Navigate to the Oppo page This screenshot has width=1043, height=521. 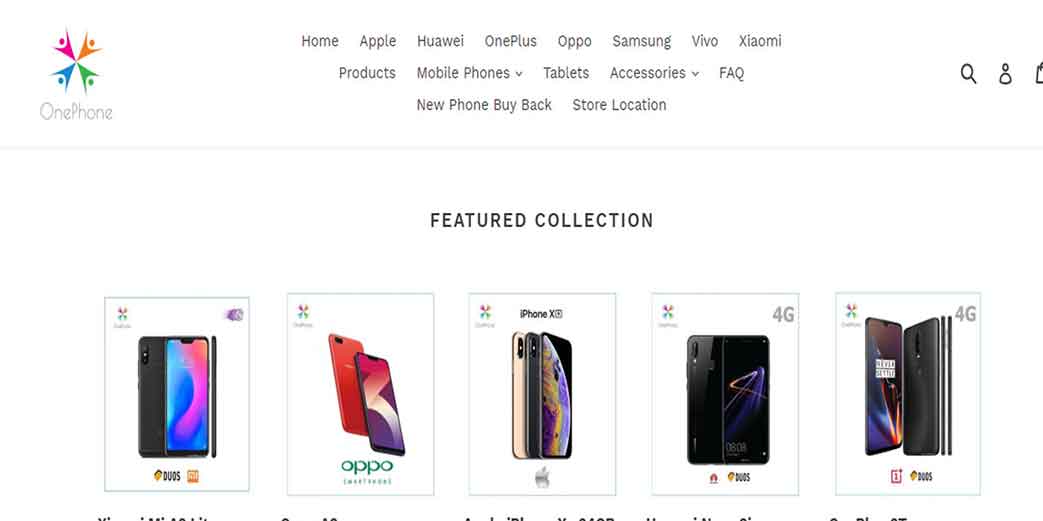[x=575, y=41]
